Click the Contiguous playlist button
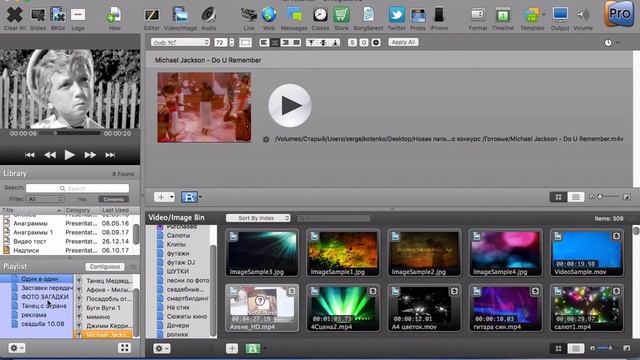The image size is (640, 360). [x=105, y=267]
